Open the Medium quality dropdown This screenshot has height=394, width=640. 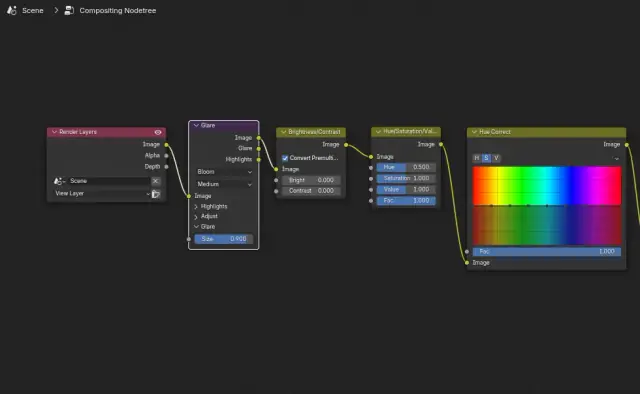point(224,184)
